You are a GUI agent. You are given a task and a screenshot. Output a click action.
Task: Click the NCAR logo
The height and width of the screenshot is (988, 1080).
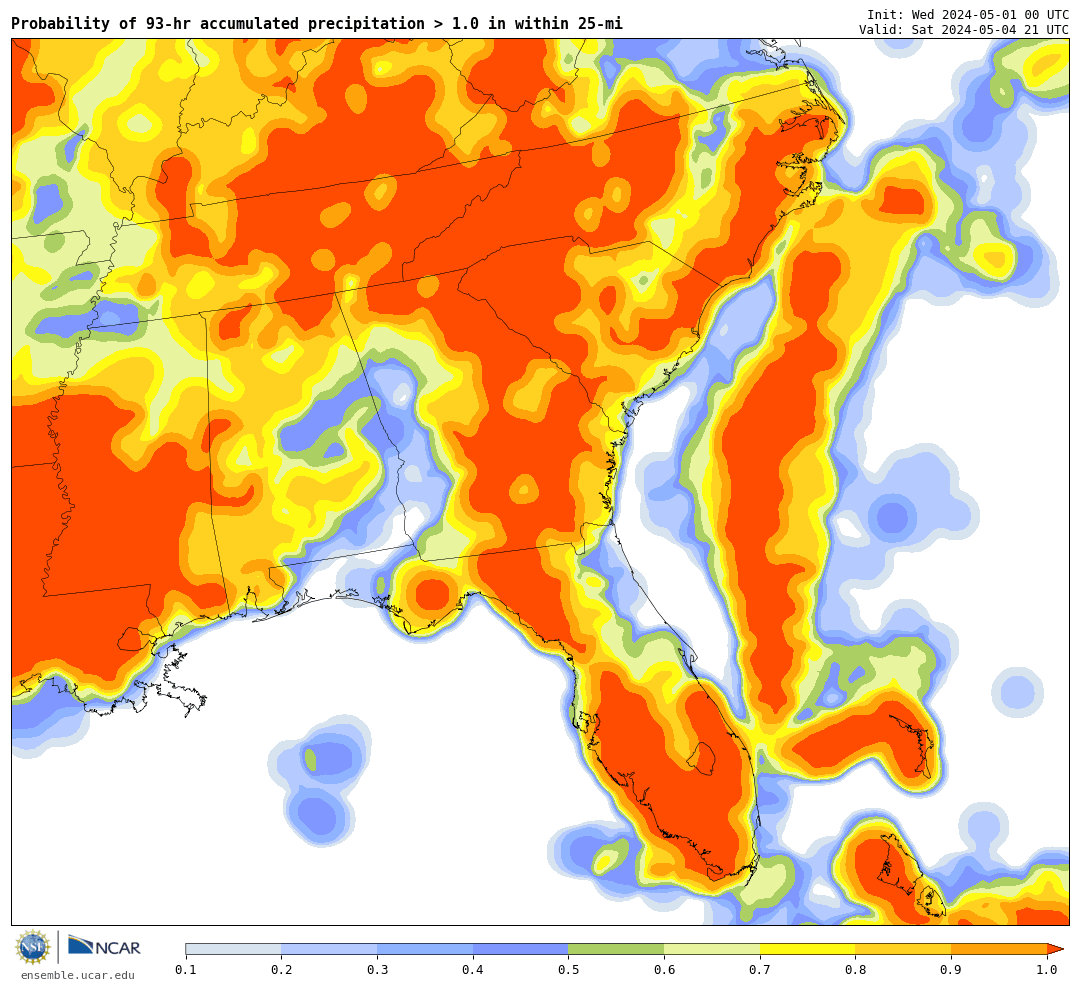(104, 946)
